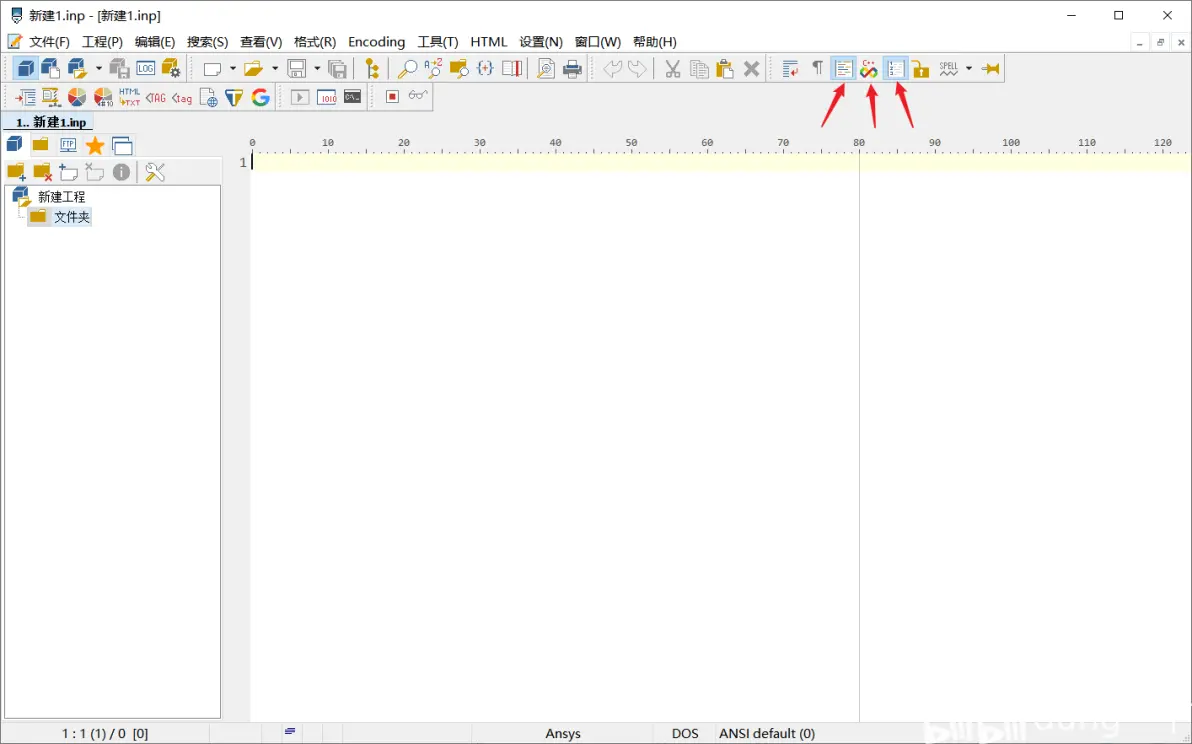The height and width of the screenshot is (744, 1192).
Task: Switch to the Favorites star tab
Action: pyautogui.click(x=95, y=145)
